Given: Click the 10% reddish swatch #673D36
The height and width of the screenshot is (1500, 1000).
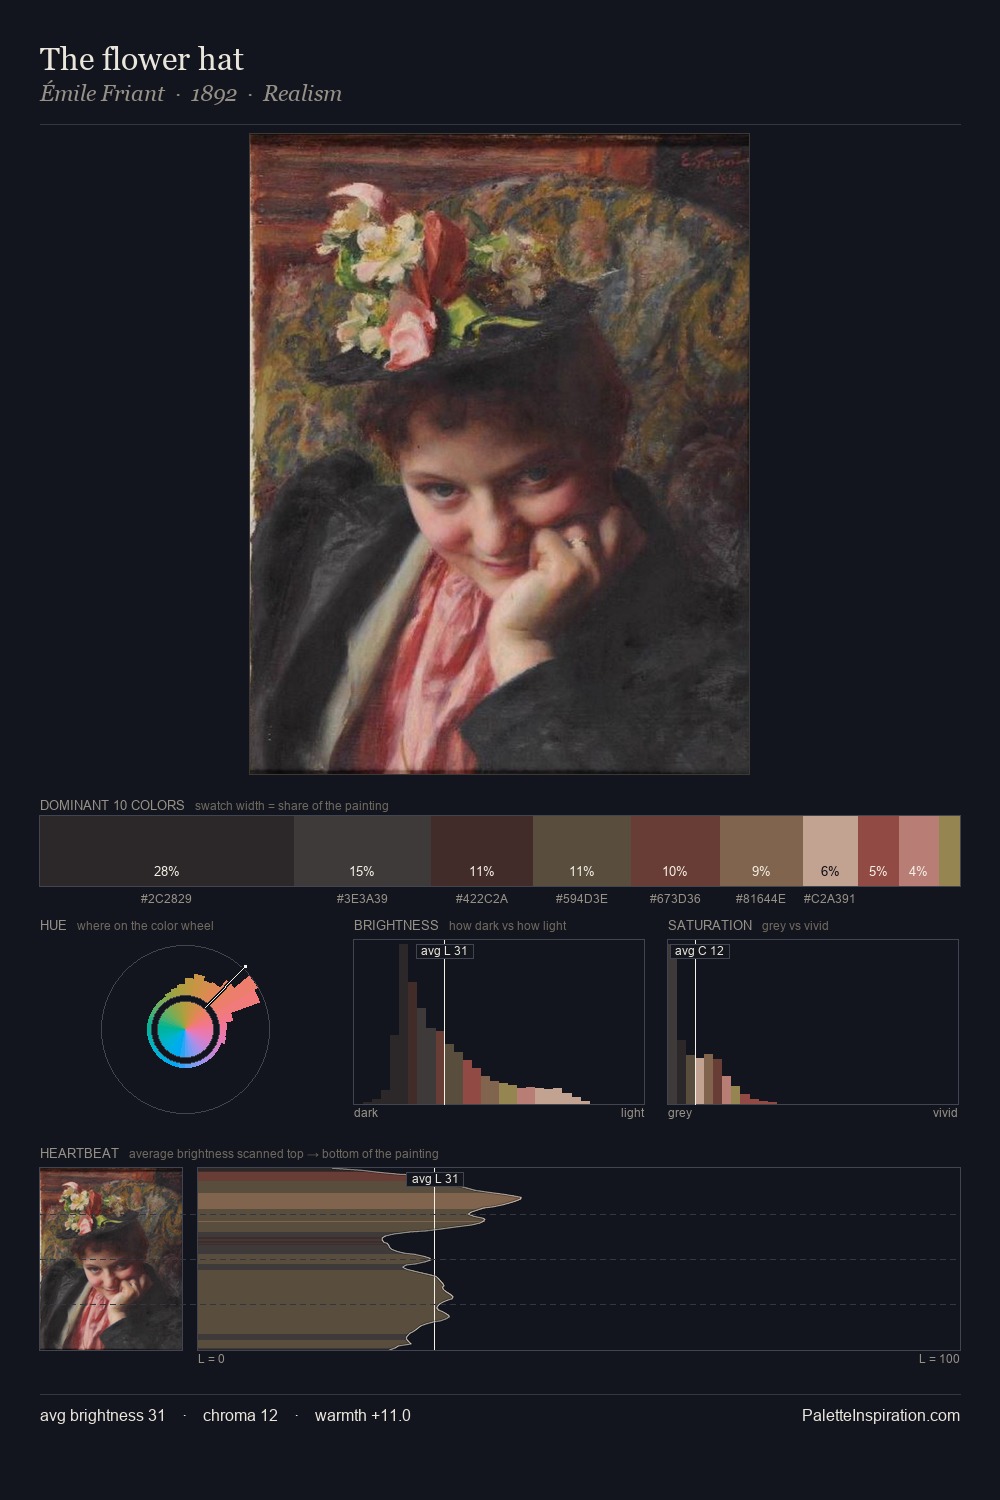Looking at the screenshot, I should point(676,851).
